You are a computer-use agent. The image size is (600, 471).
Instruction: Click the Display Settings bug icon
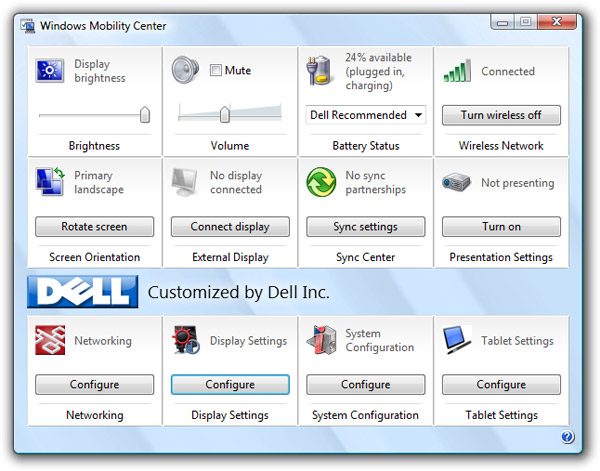(x=186, y=340)
